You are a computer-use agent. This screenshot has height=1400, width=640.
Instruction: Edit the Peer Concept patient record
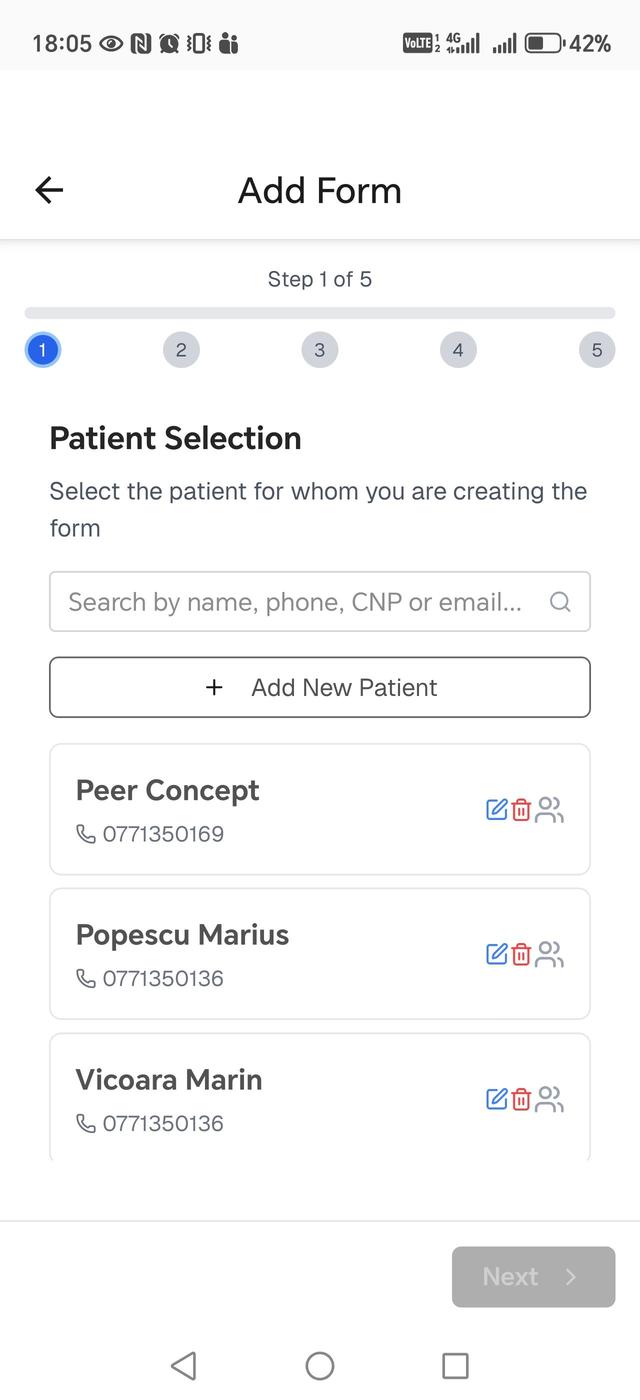tap(496, 810)
